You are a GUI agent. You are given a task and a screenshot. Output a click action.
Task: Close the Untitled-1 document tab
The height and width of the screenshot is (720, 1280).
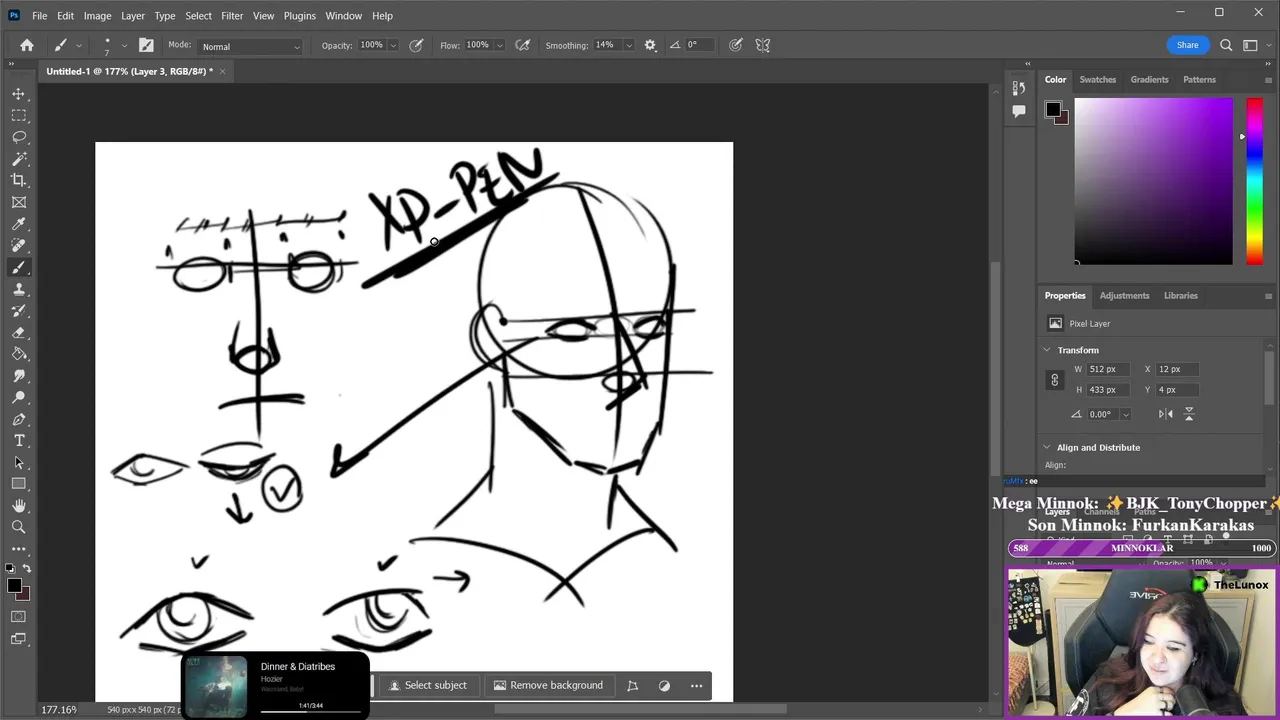click(222, 71)
